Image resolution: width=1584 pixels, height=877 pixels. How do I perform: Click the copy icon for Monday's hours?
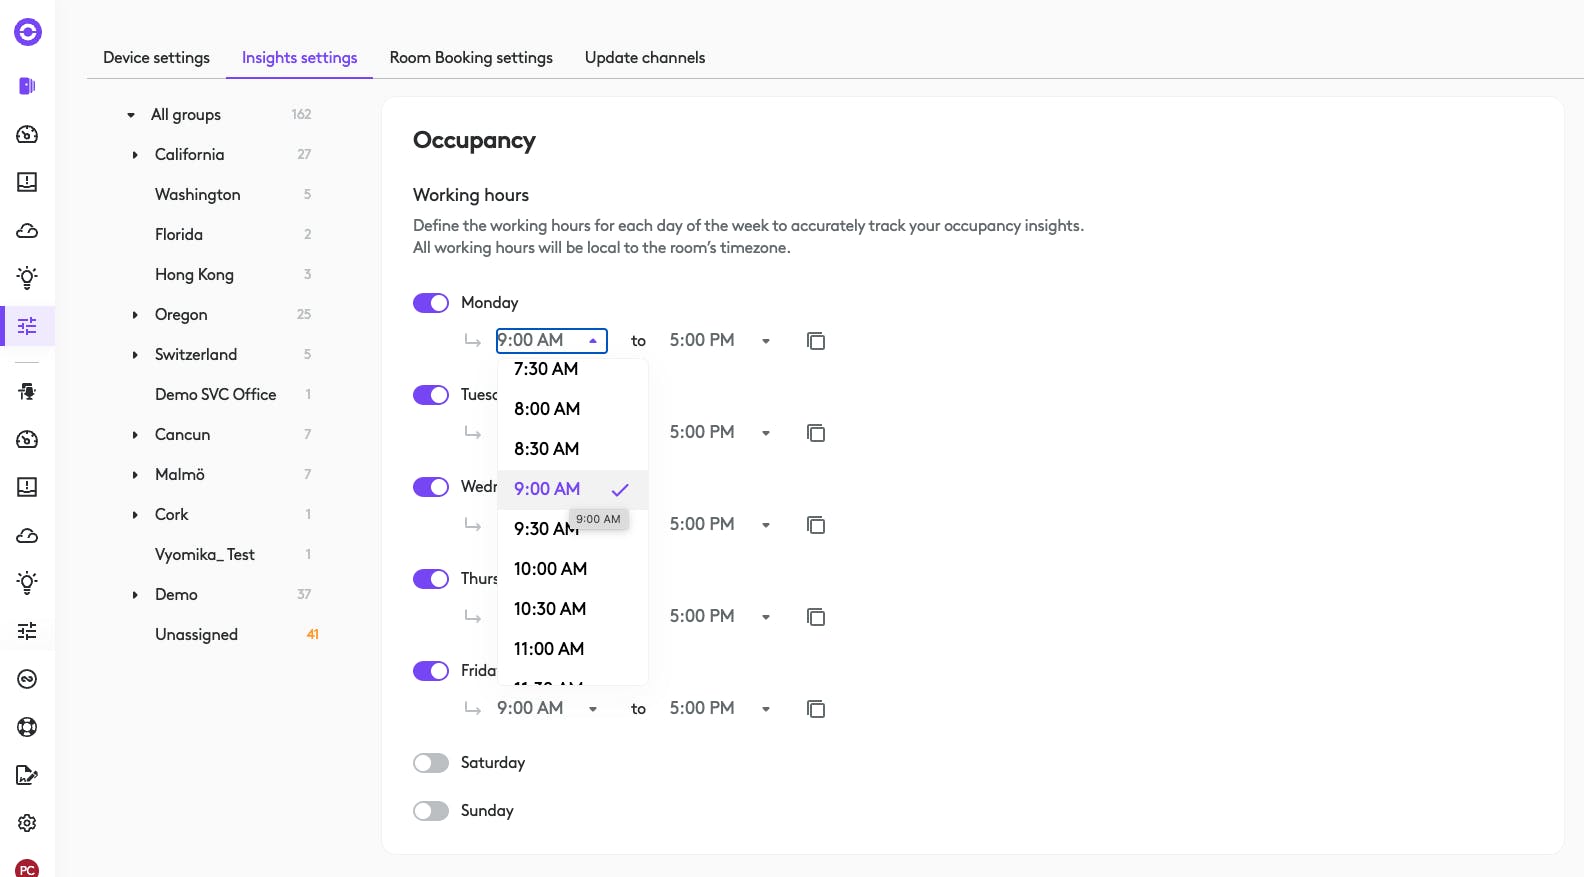(x=816, y=341)
